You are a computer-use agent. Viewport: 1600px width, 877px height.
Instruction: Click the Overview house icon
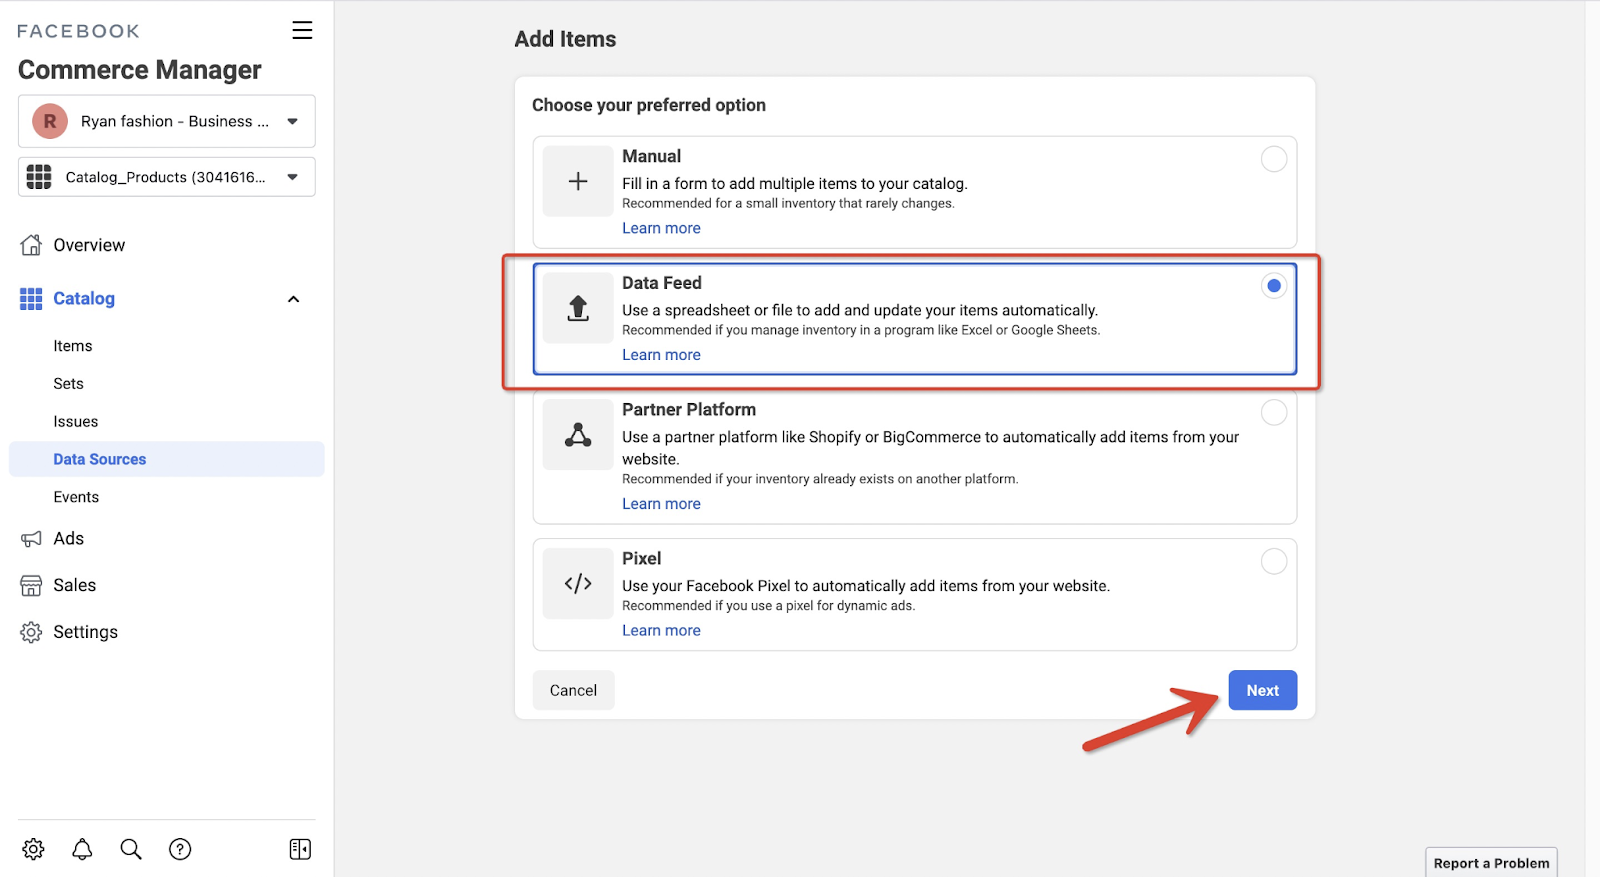pyautogui.click(x=31, y=245)
